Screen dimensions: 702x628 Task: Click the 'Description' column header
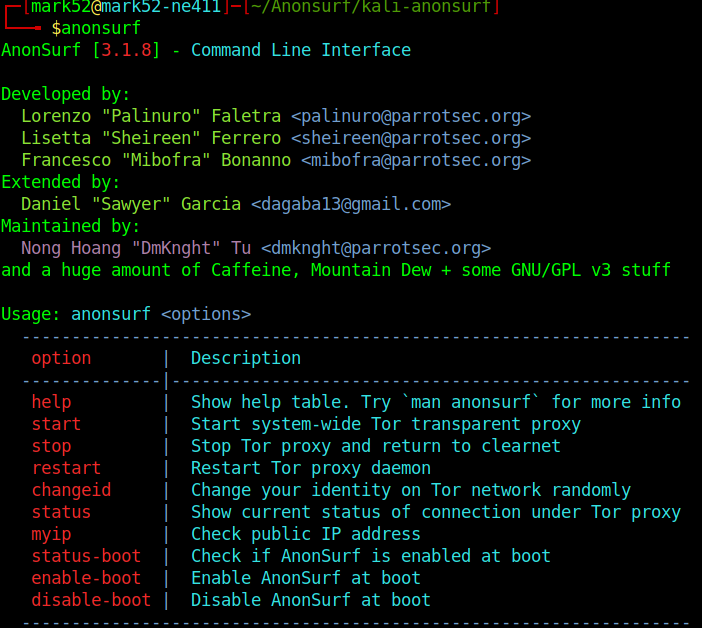[x=246, y=358]
